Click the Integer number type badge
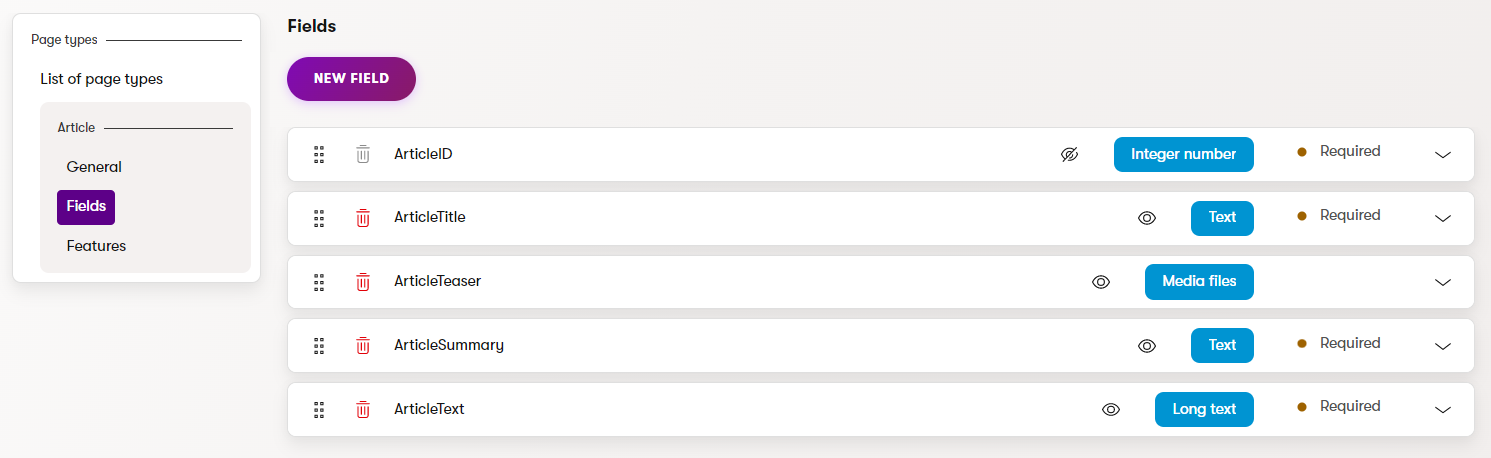Image resolution: width=1491 pixels, height=458 pixels. coord(1183,155)
